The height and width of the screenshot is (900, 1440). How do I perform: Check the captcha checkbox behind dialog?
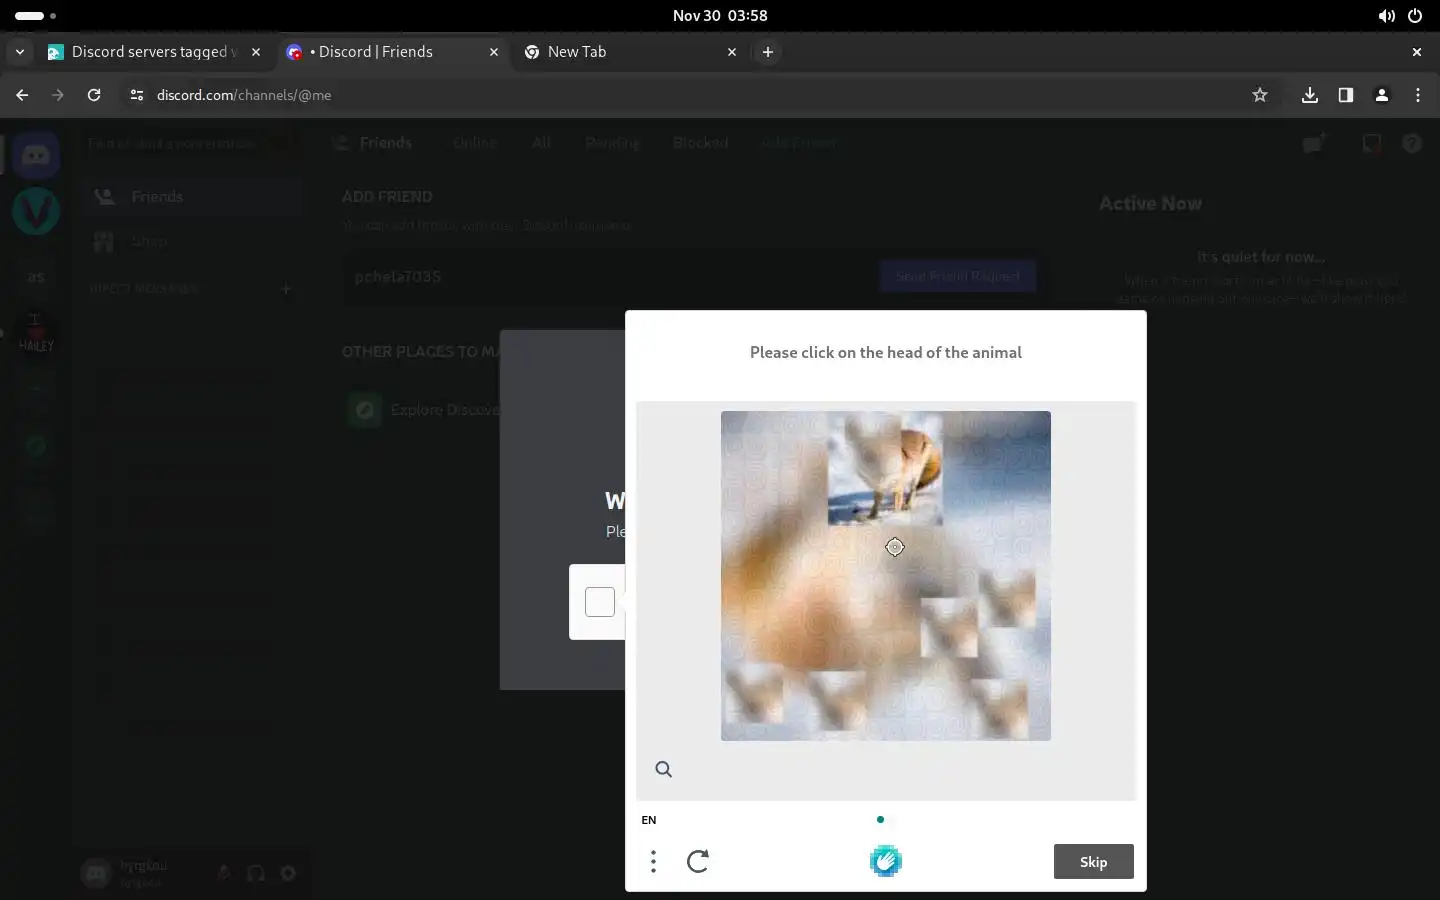(600, 602)
